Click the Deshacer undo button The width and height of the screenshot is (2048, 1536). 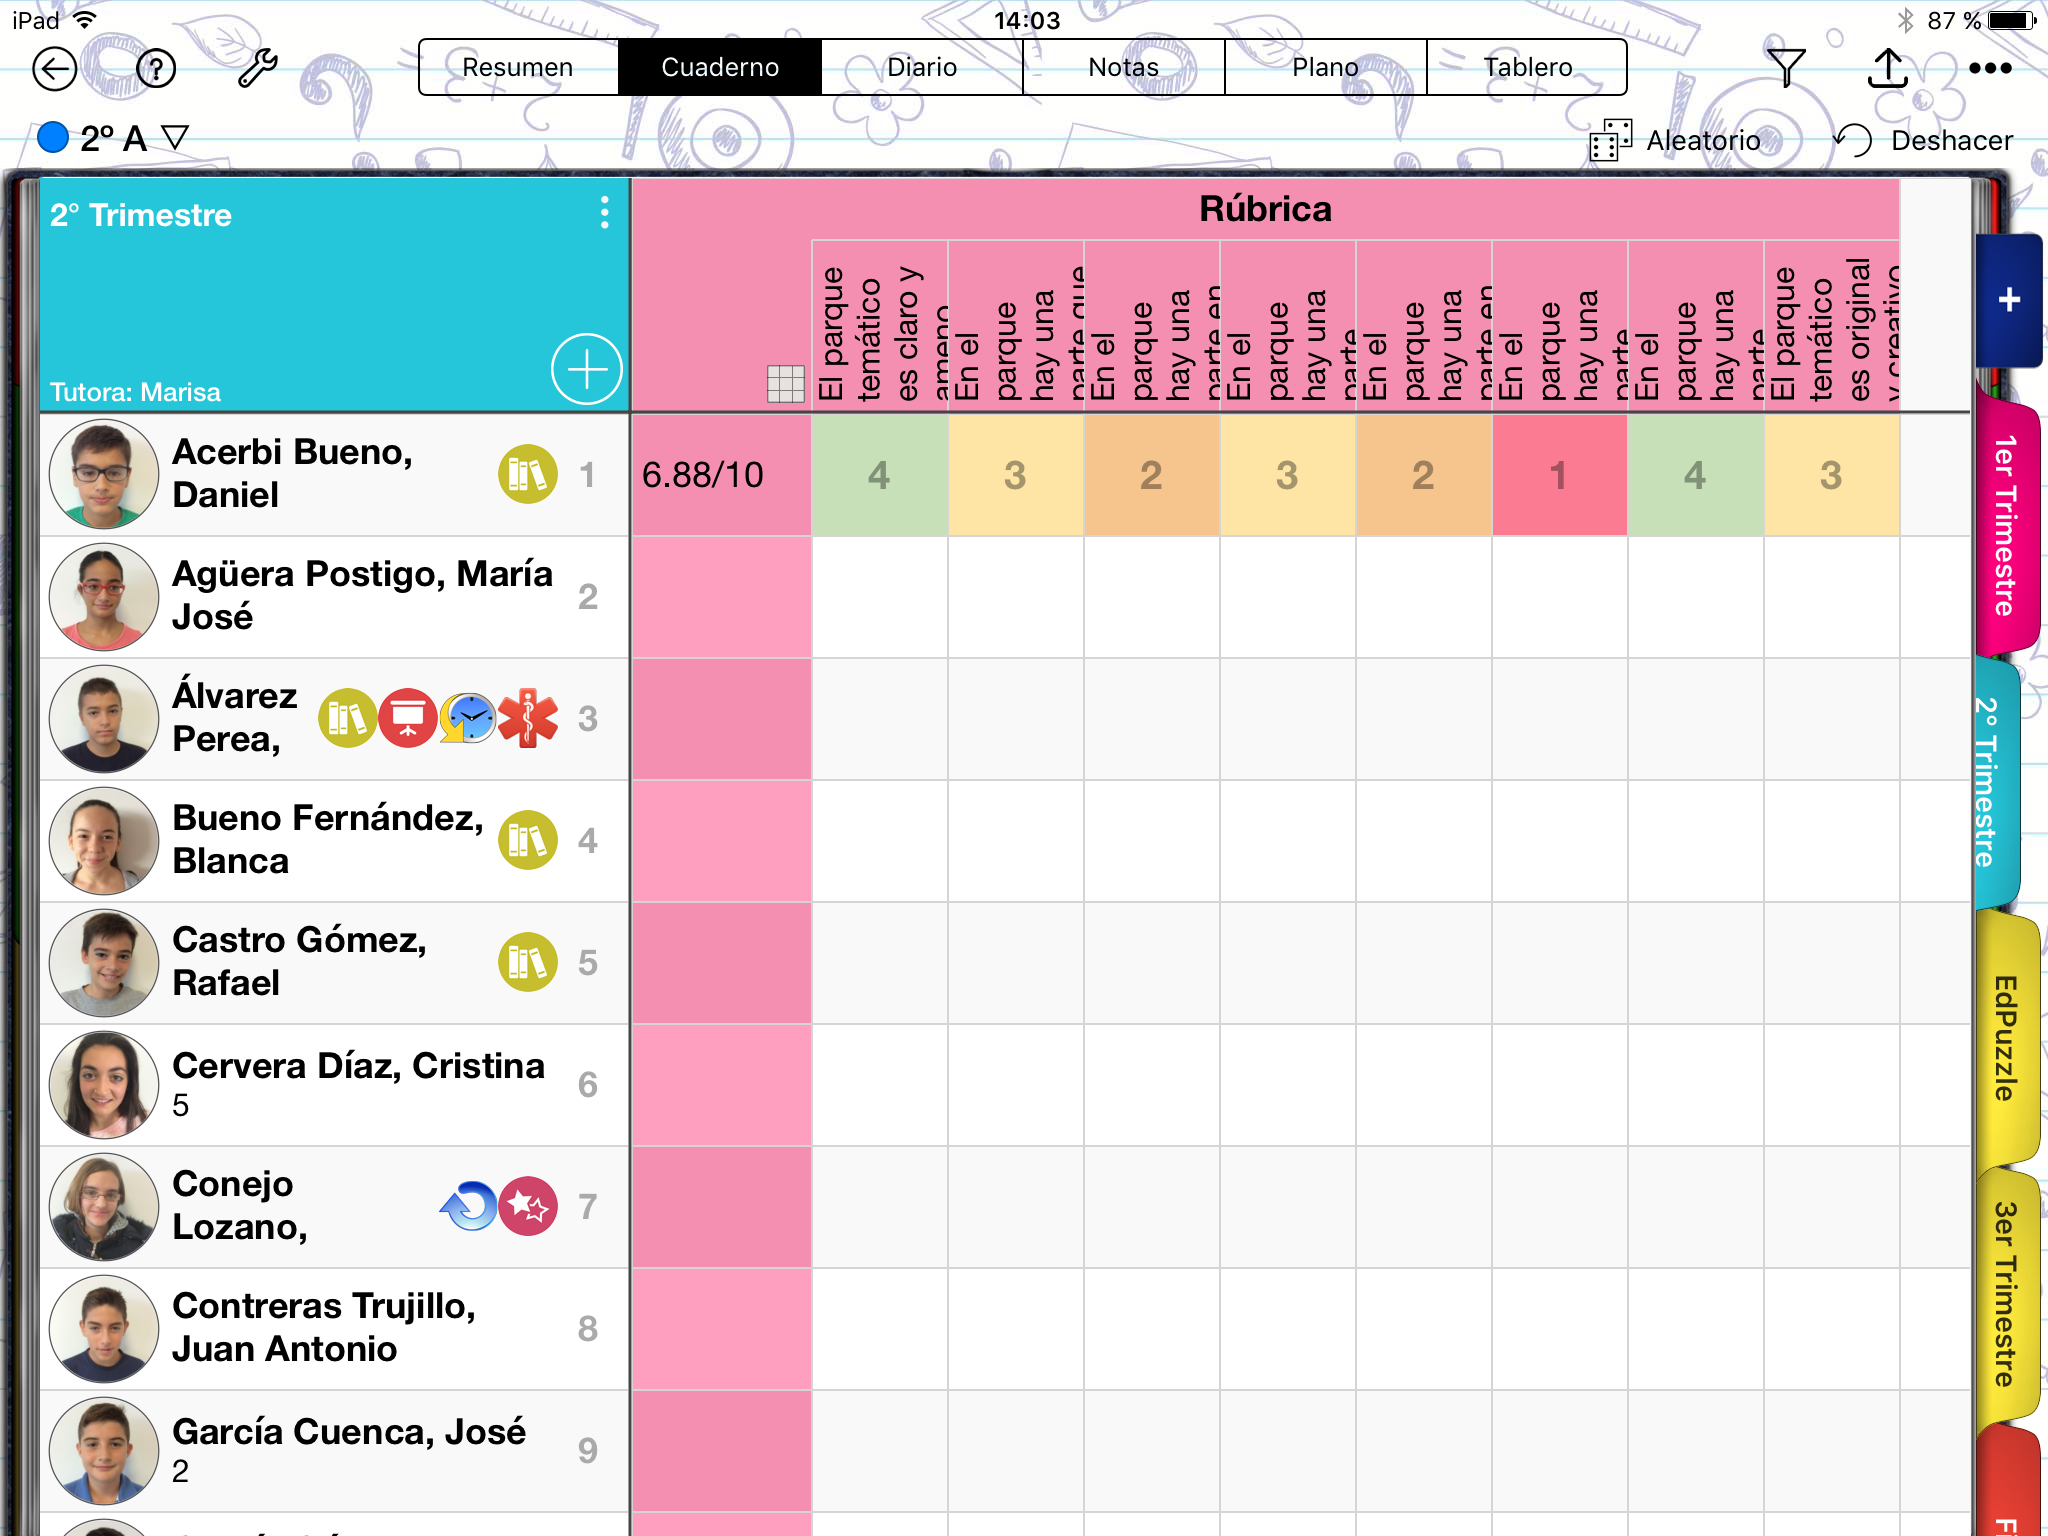[x=1924, y=140]
